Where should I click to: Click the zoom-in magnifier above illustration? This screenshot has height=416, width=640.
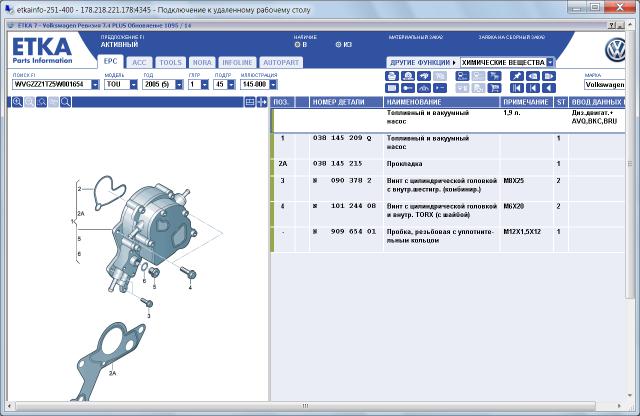[x=17, y=102]
